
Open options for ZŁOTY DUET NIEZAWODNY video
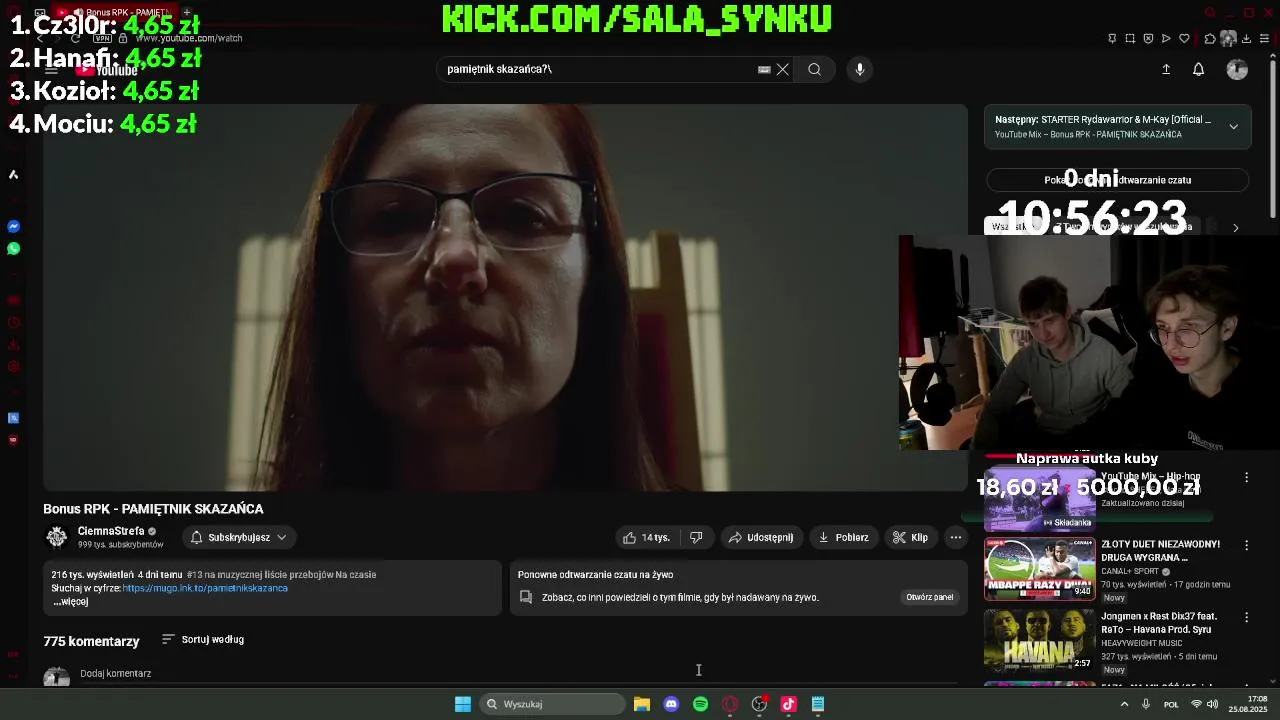[x=1246, y=546]
